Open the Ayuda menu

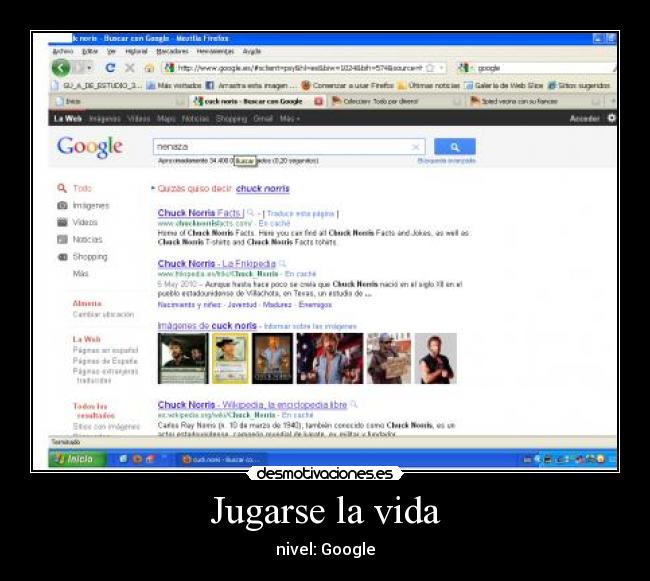[x=252, y=51]
